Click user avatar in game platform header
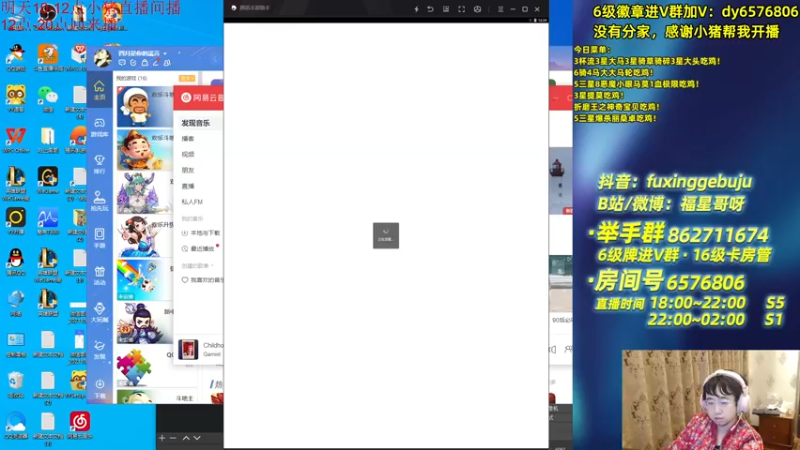 102,58
